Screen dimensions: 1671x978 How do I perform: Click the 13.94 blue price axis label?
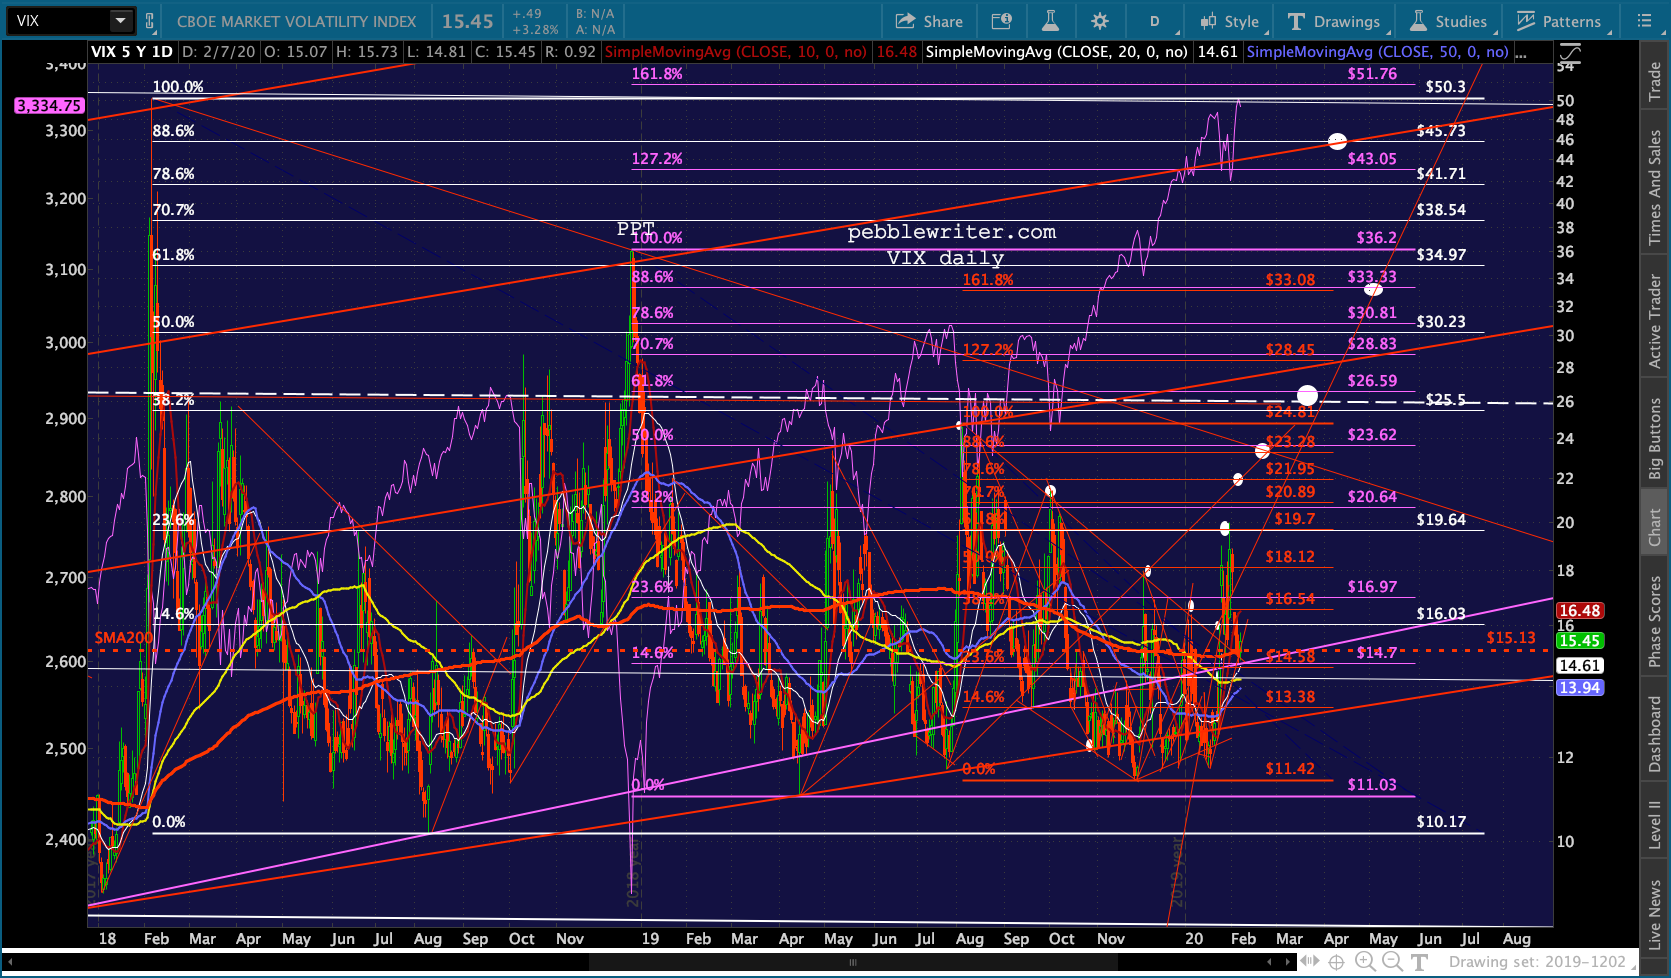tap(1579, 688)
